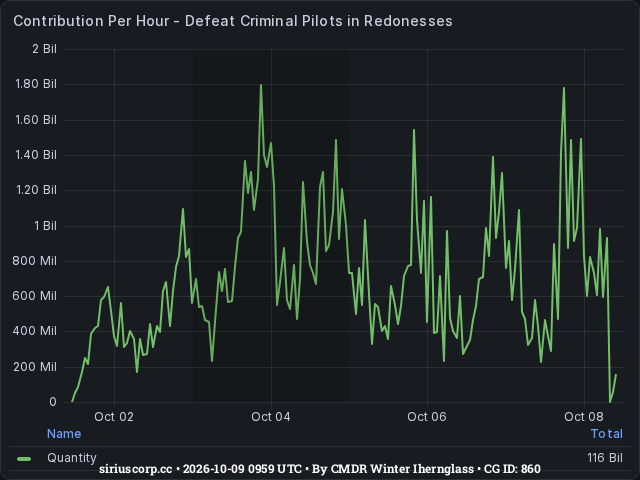Click the CG ID: 860 footer text
The height and width of the screenshot is (480, 640).
point(512,469)
